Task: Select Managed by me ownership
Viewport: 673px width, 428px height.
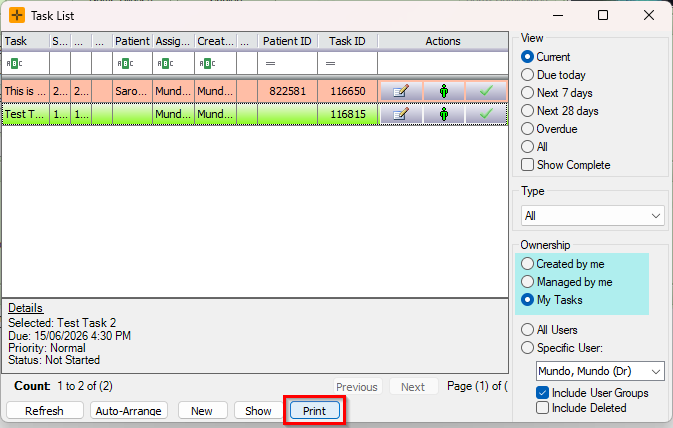Action: click(527, 282)
